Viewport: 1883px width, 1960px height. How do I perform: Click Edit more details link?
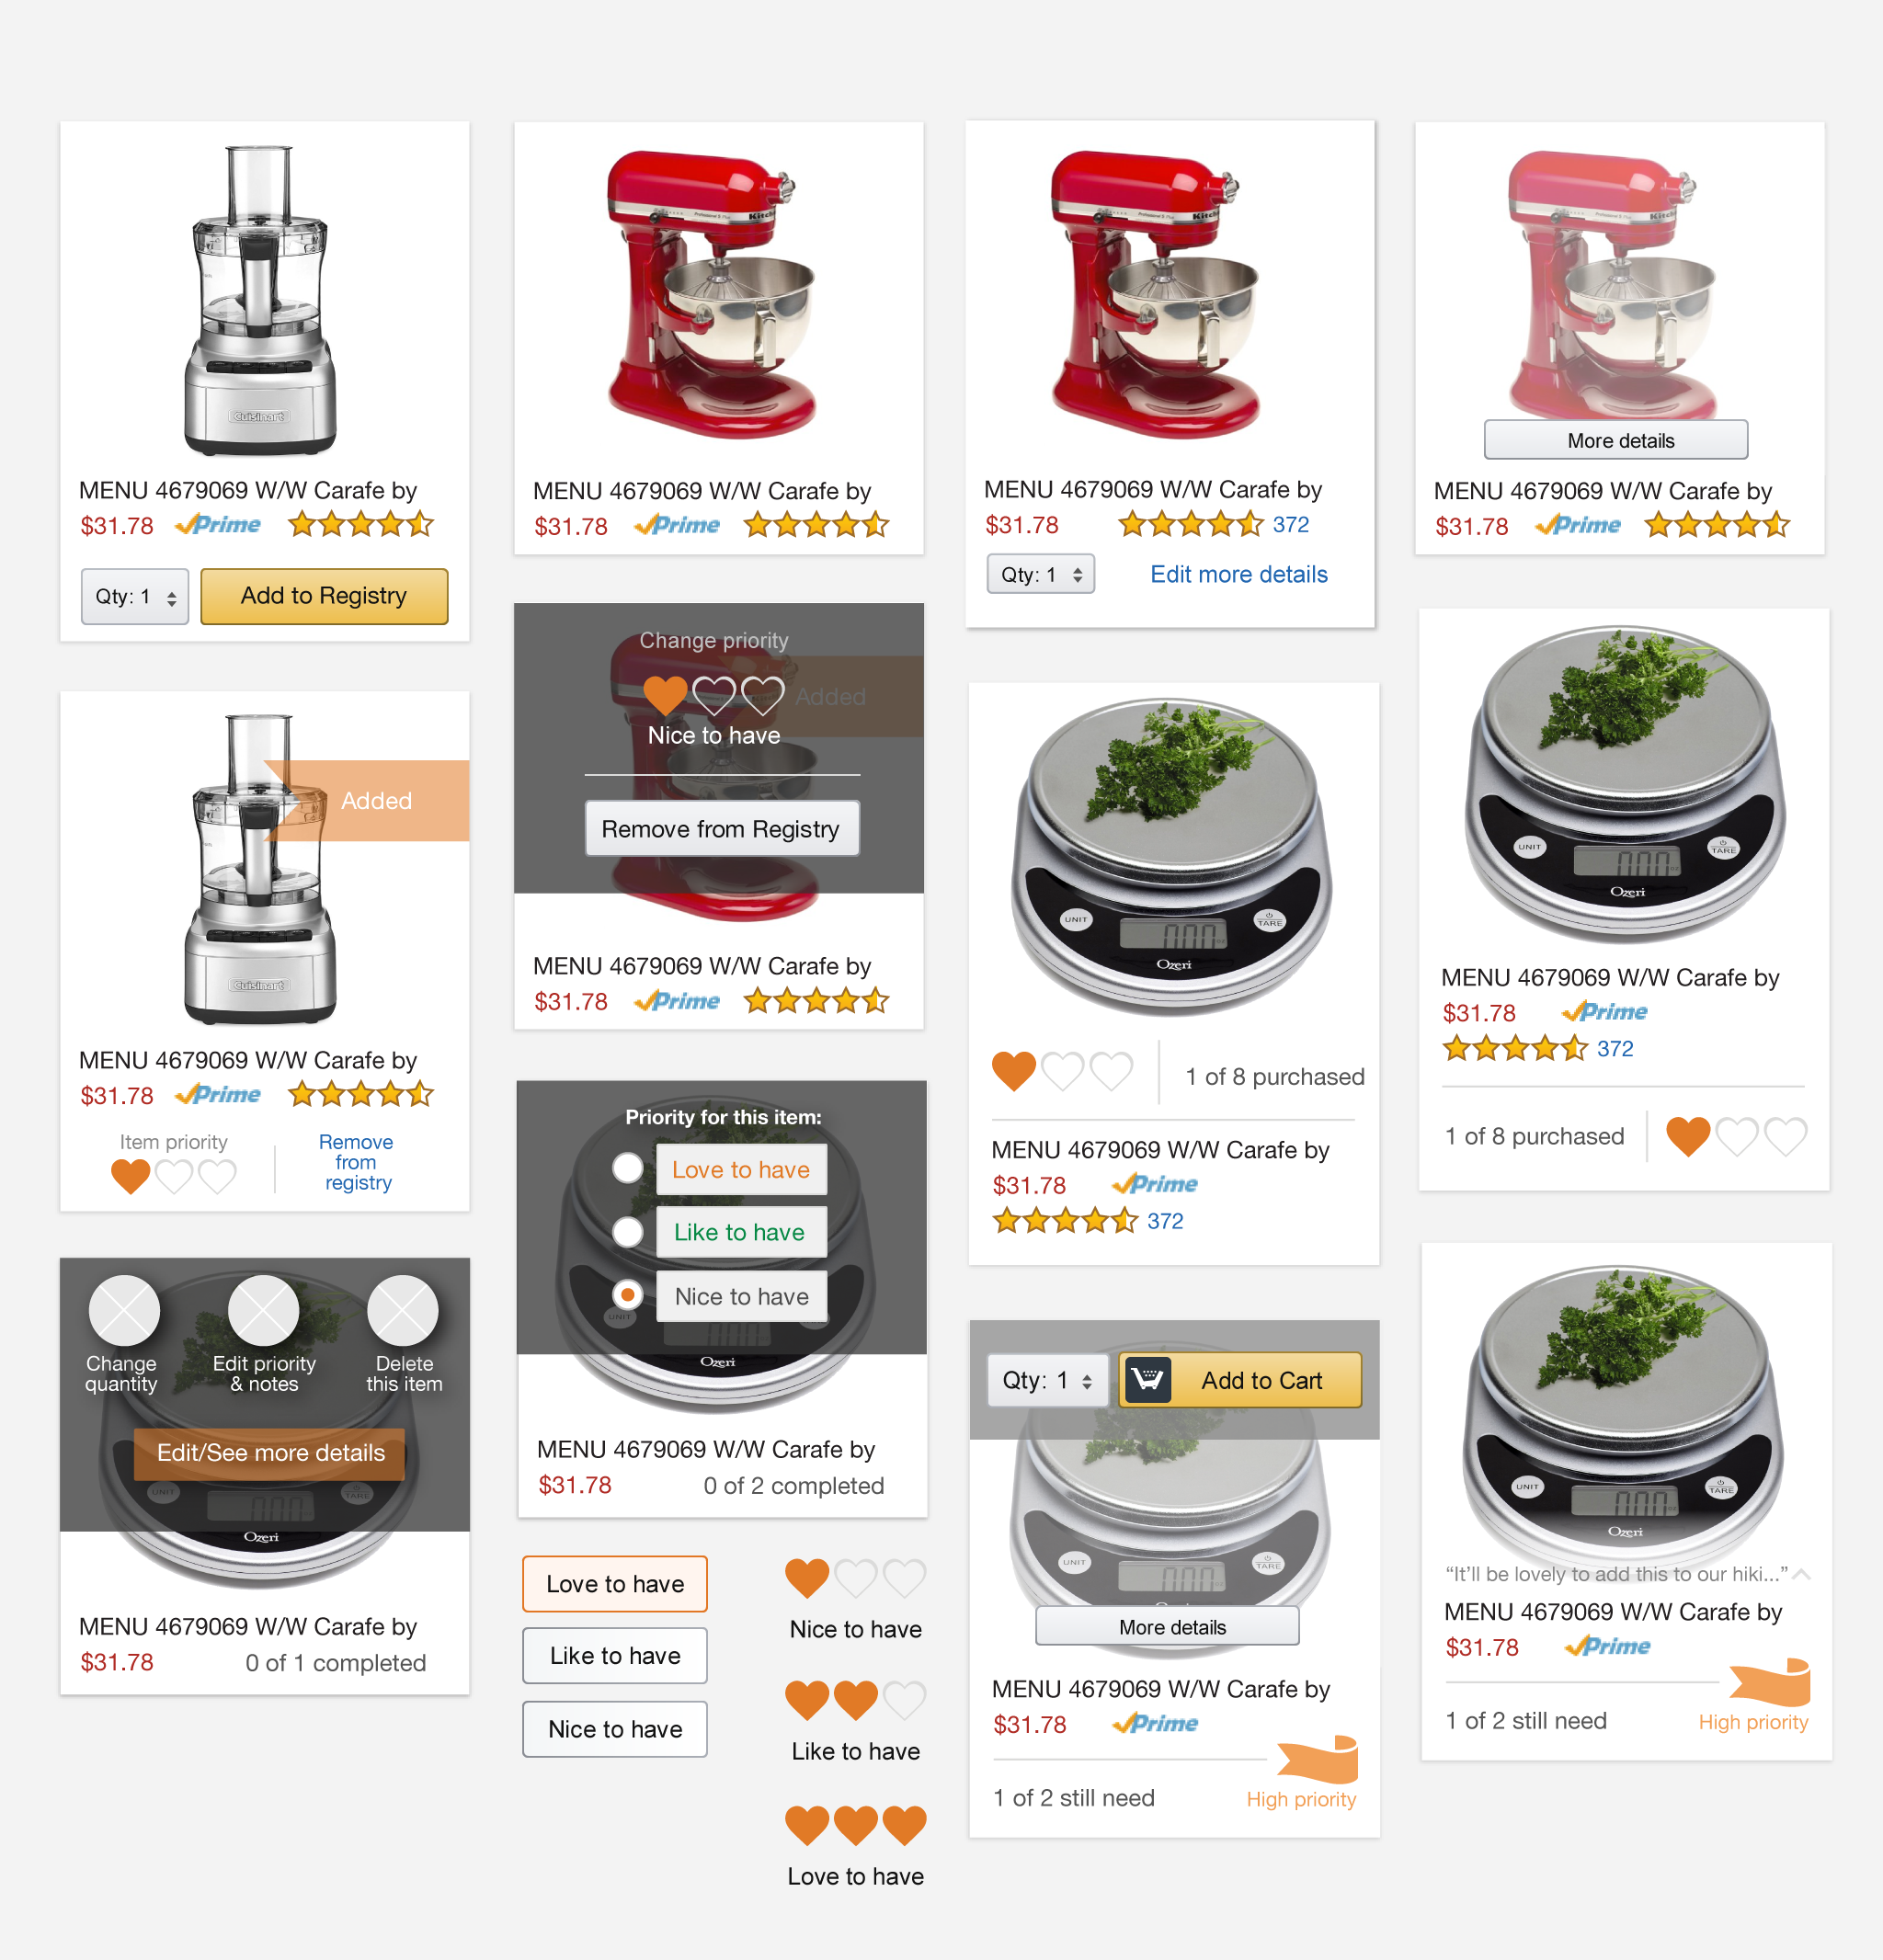[1239, 574]
